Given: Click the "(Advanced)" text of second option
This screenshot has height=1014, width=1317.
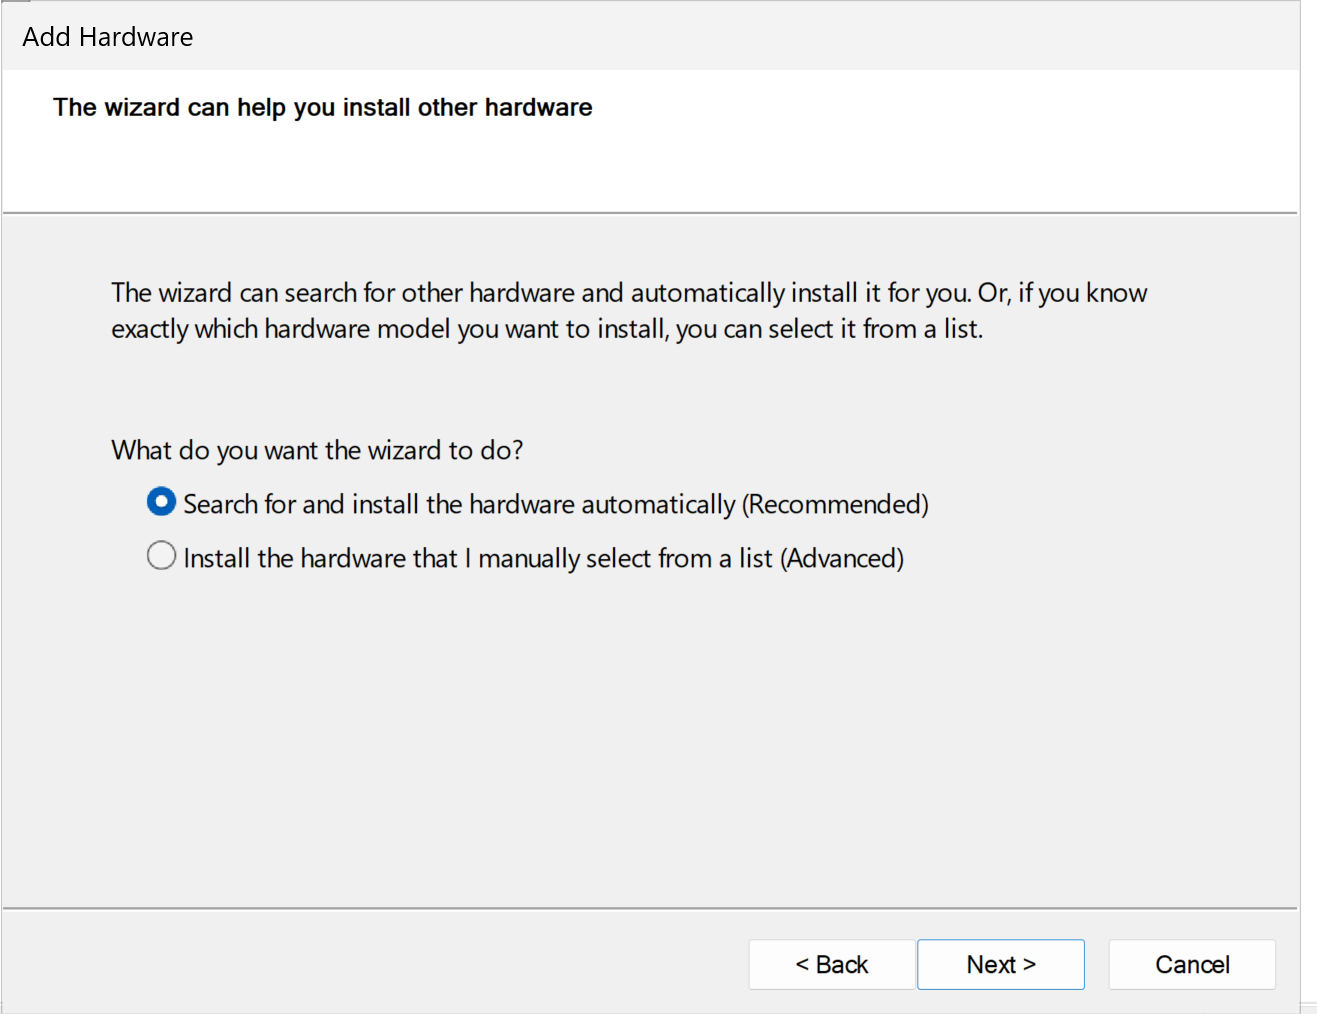Looking at the screenshot, I should [842, 558].
